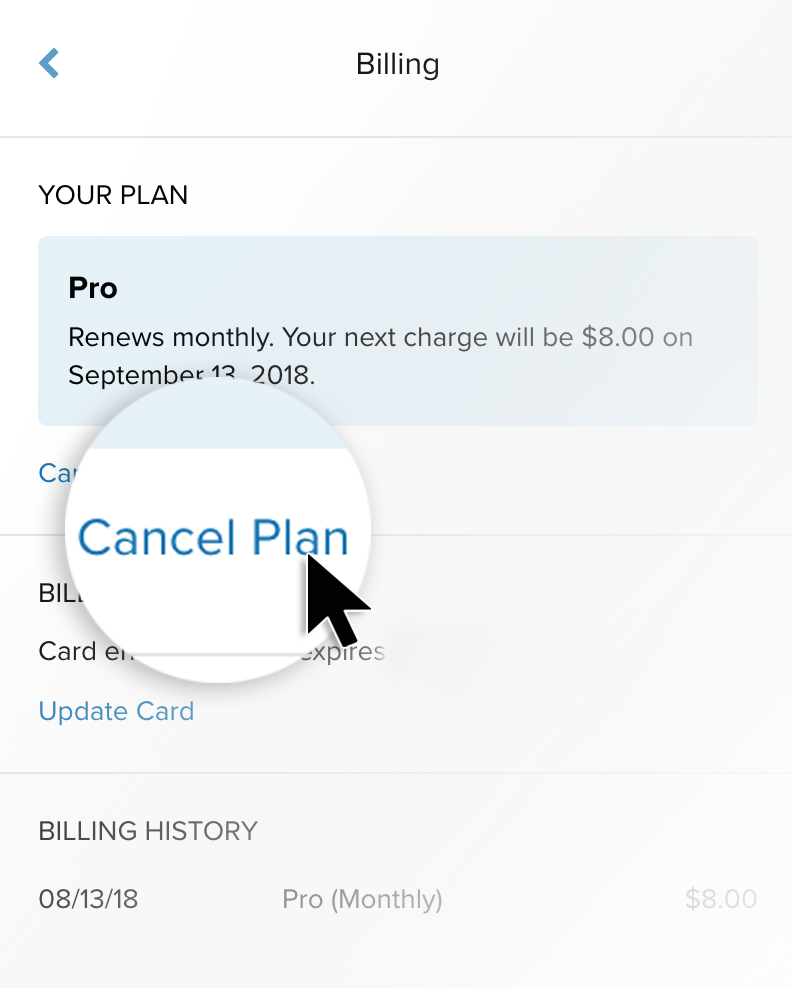
Task: Click the Pro plan name
Action: tap(93, 288)
